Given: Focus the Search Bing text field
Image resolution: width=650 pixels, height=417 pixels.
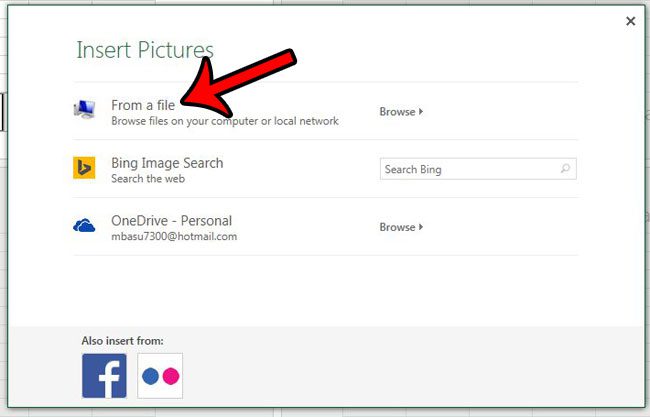Looking at the screenshot, I should pos(468,169).
